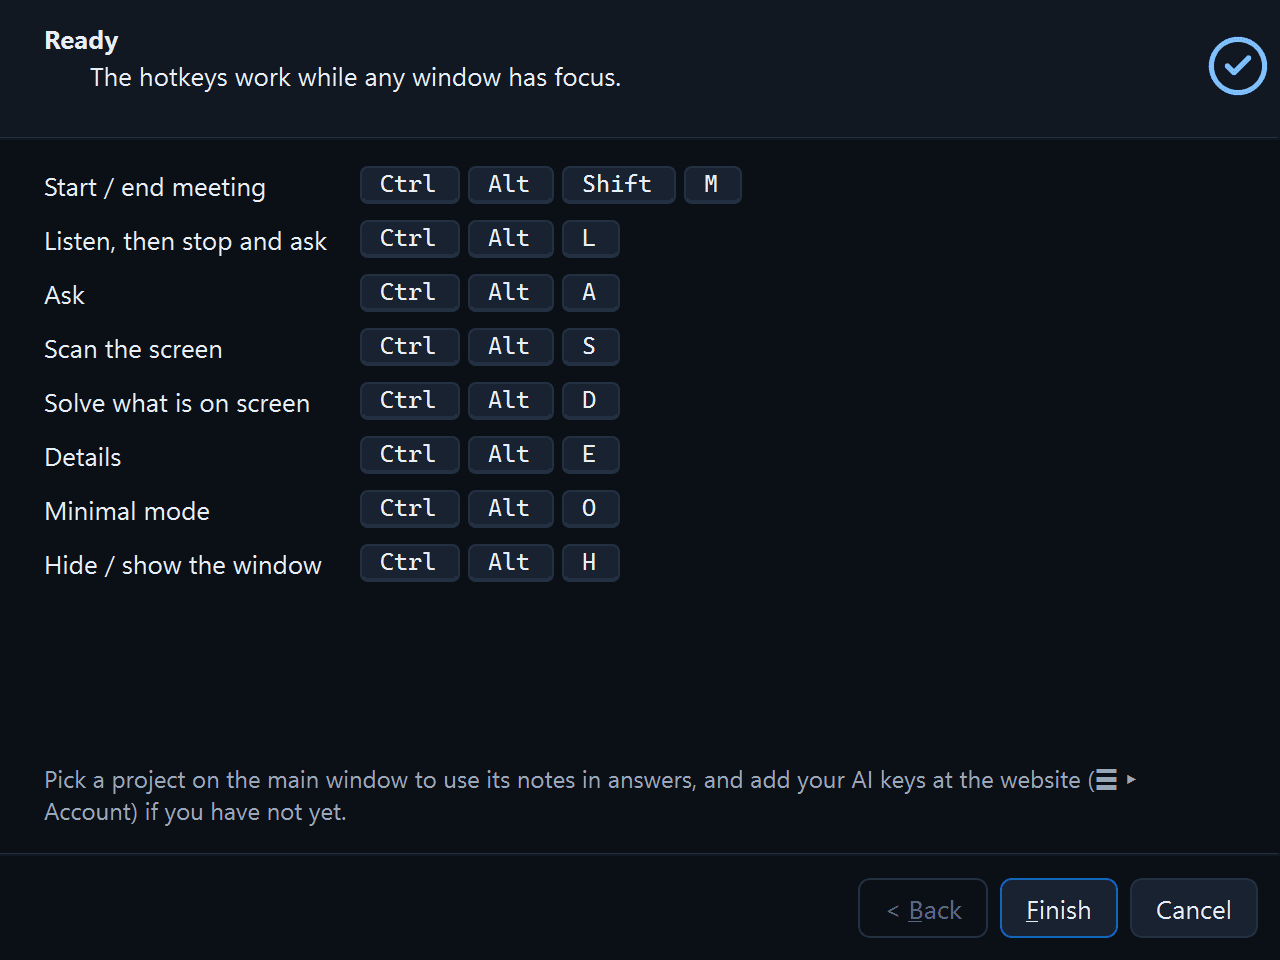Select the M key for Start / end meeting
This screenshot has width=1280, height=960.
[712, 185]
